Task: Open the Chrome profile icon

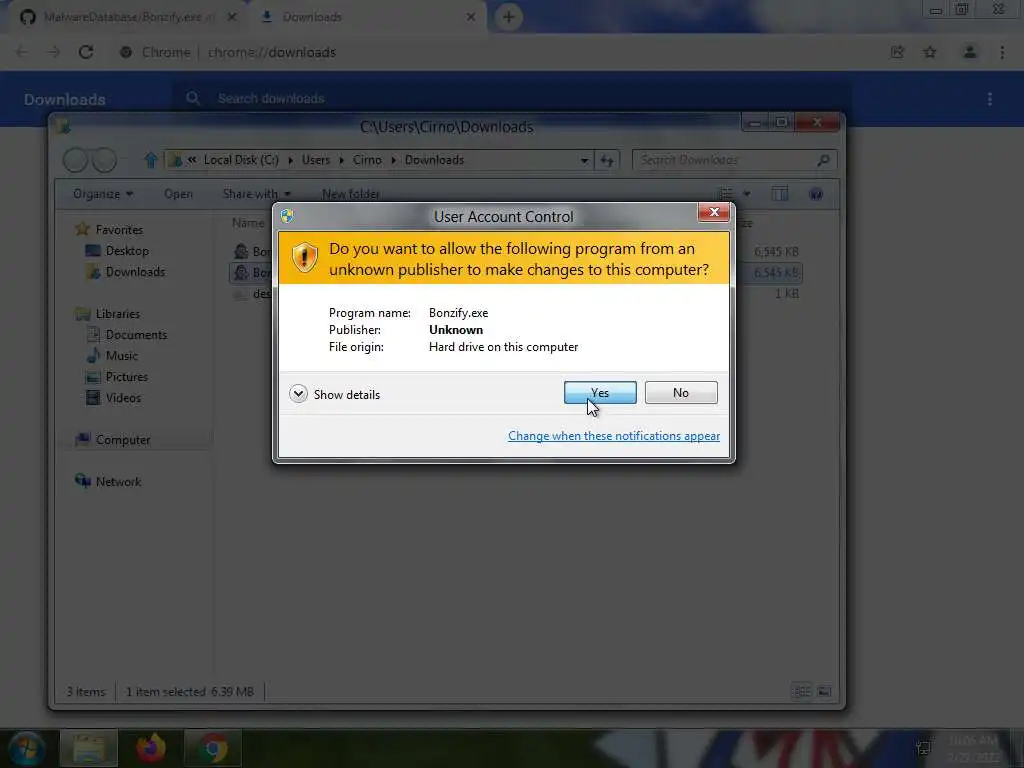Action: pos(969,52)
